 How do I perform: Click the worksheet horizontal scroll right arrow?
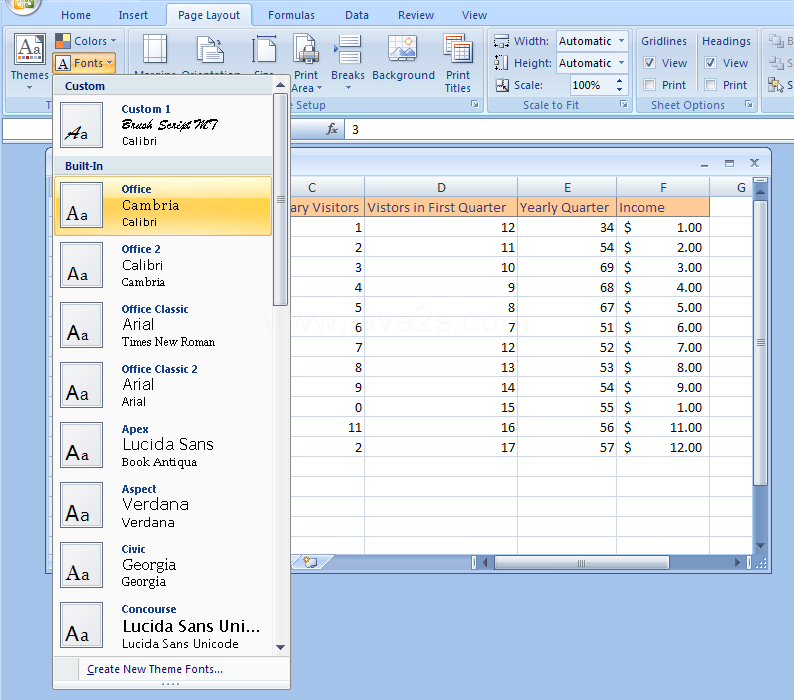(x=737, y=563)
